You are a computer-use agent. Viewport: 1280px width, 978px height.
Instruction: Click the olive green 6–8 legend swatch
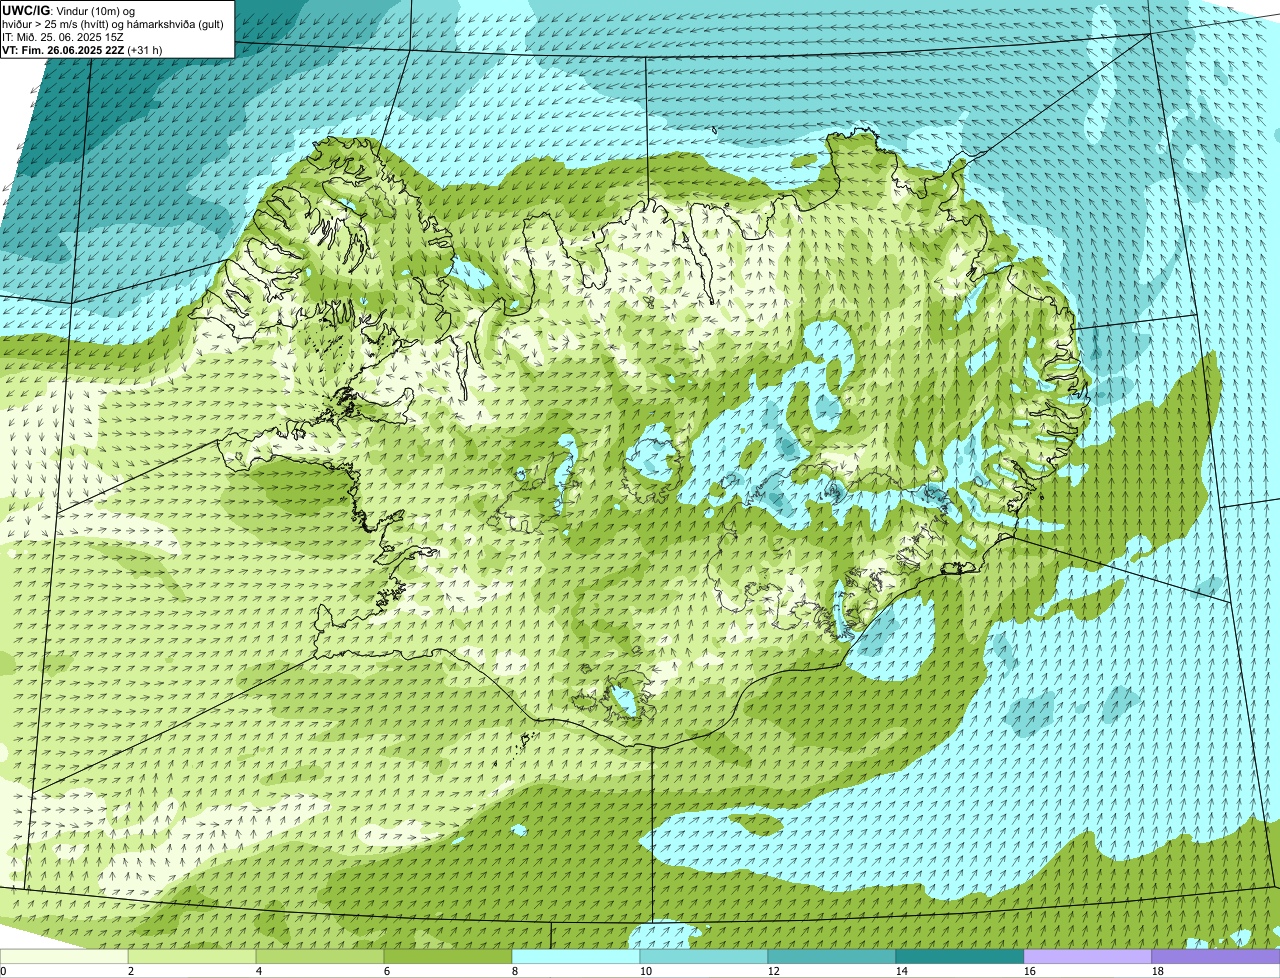(448, 957)
